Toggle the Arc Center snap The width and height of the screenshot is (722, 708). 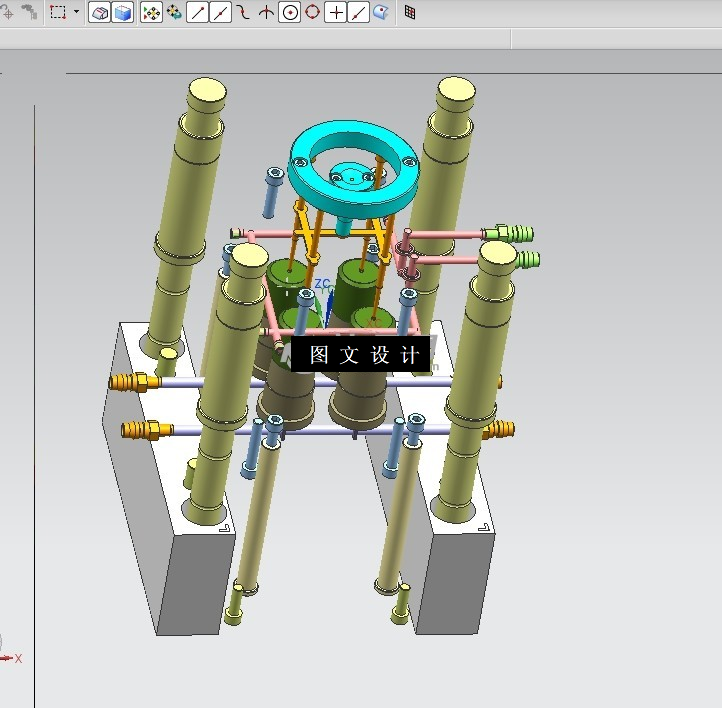click(289, 13)
